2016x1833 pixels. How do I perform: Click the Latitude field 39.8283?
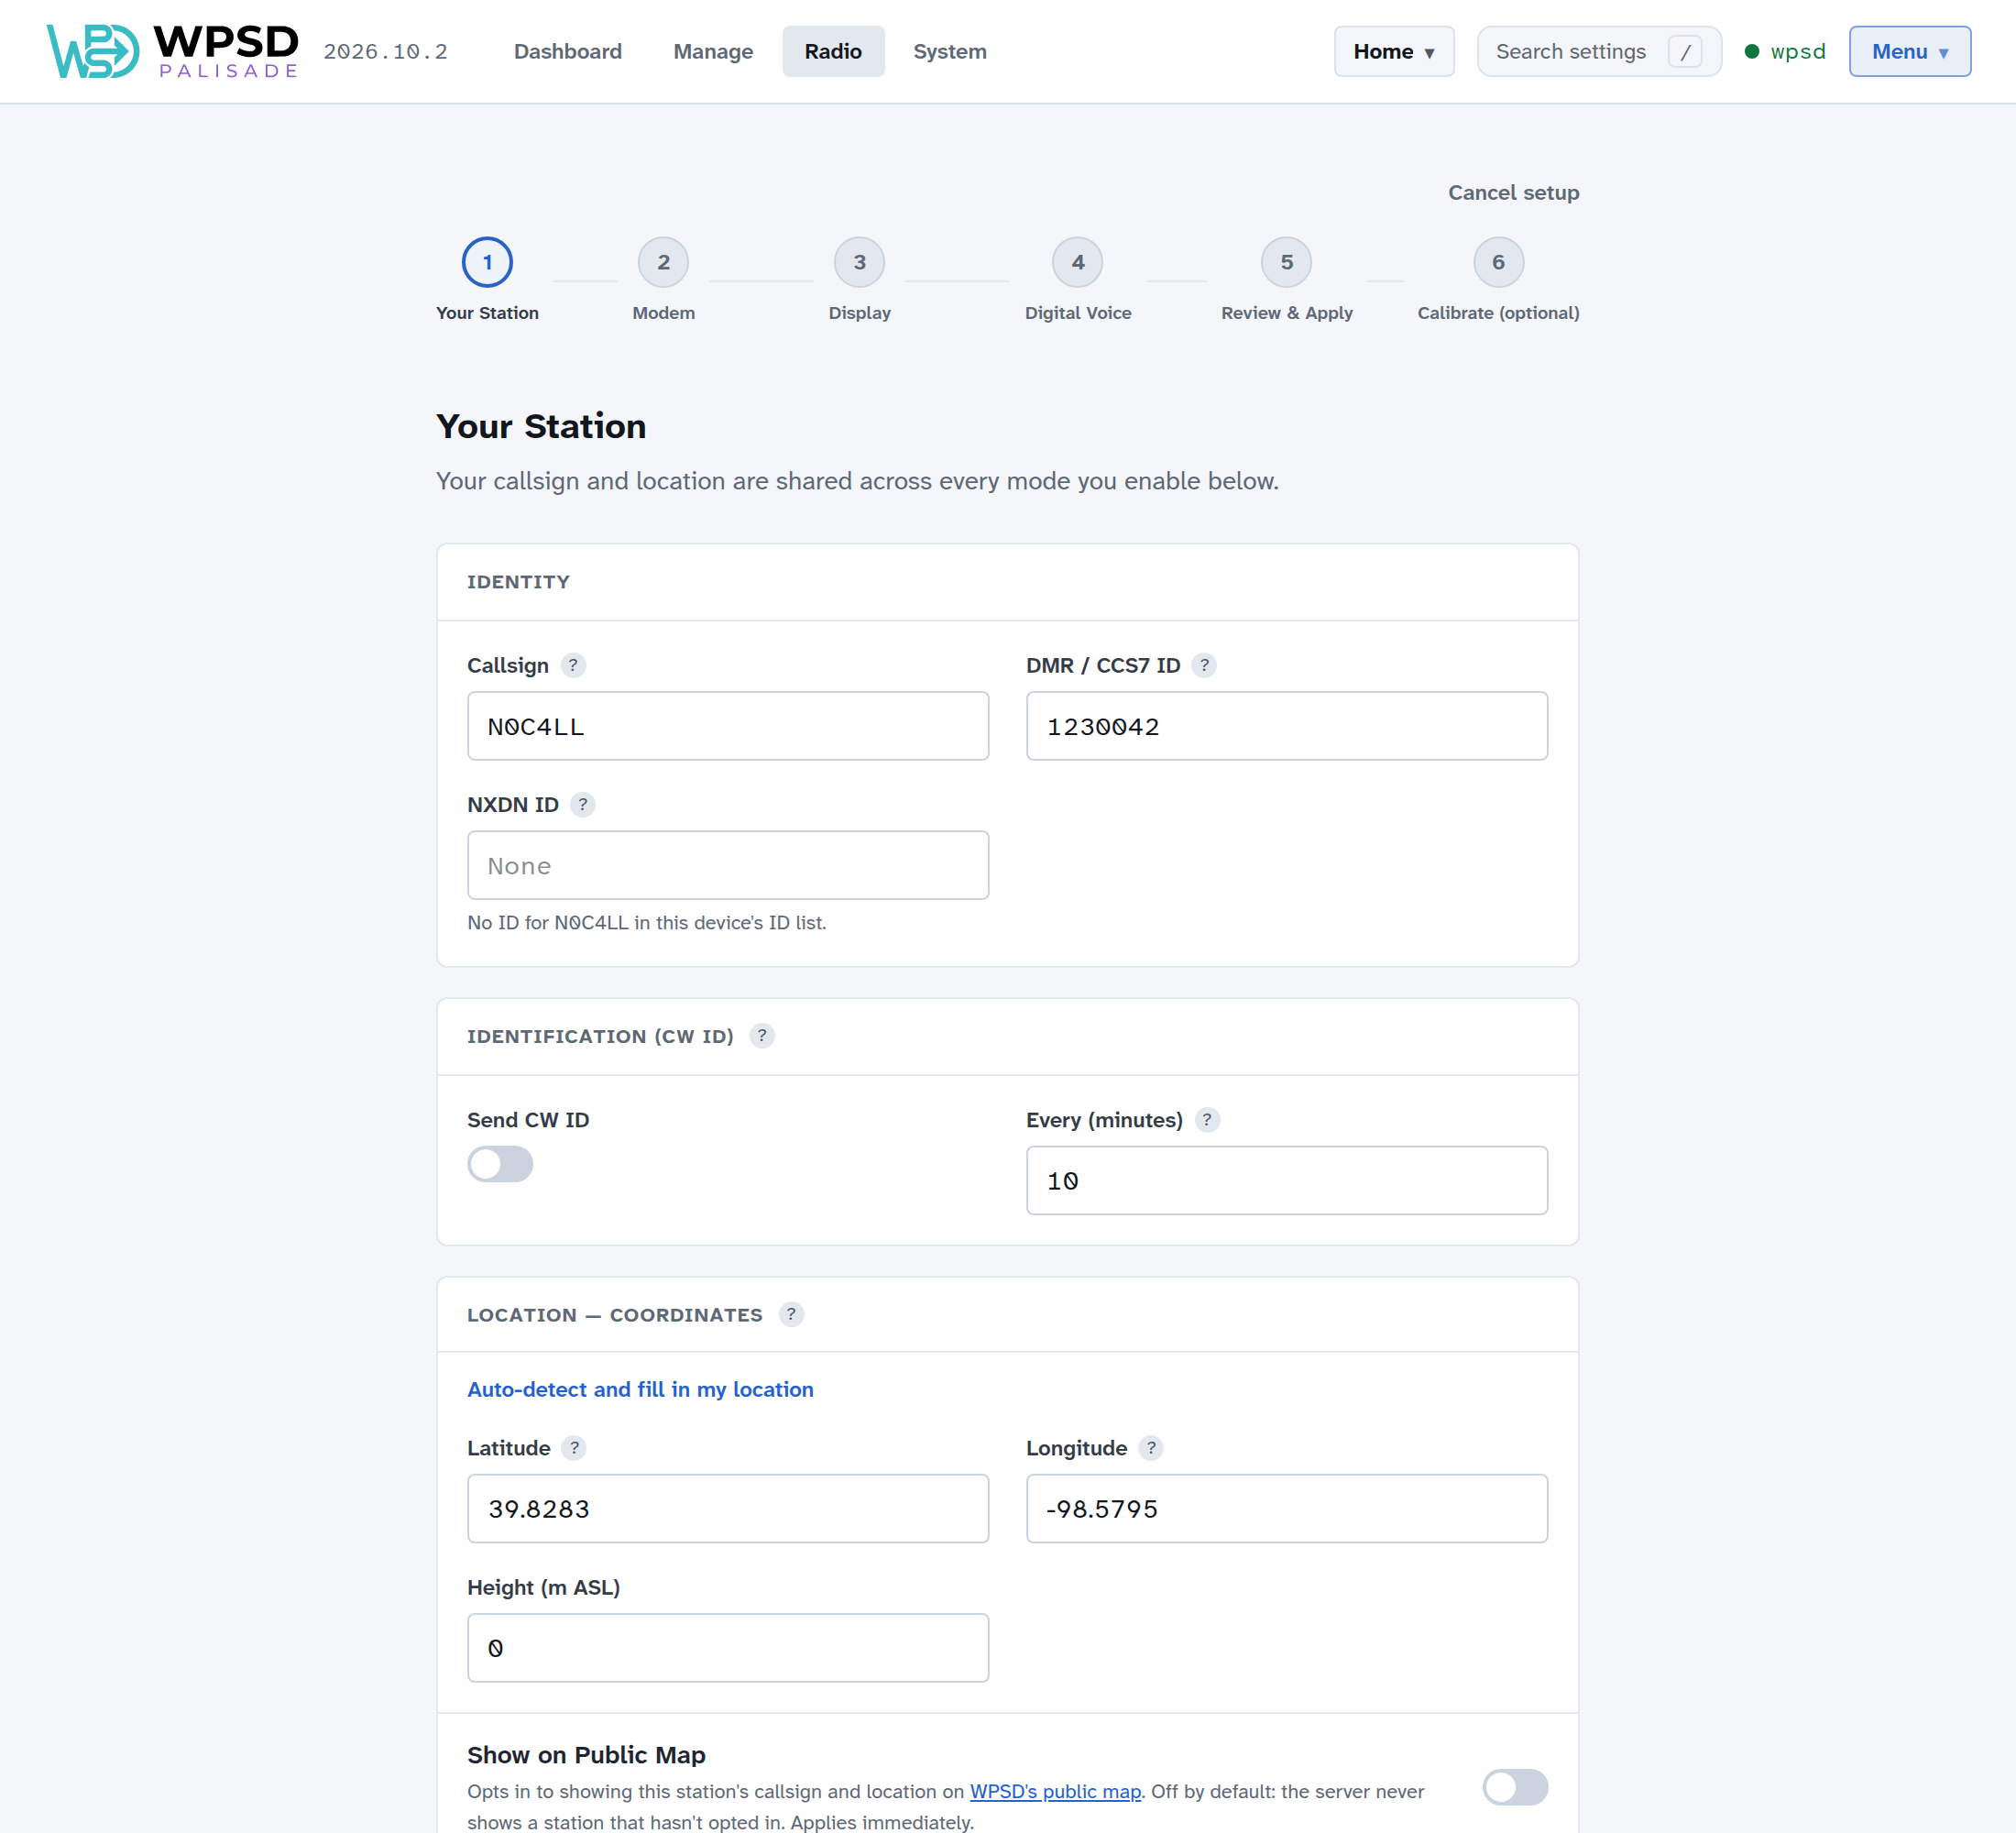pos(728,1508)
